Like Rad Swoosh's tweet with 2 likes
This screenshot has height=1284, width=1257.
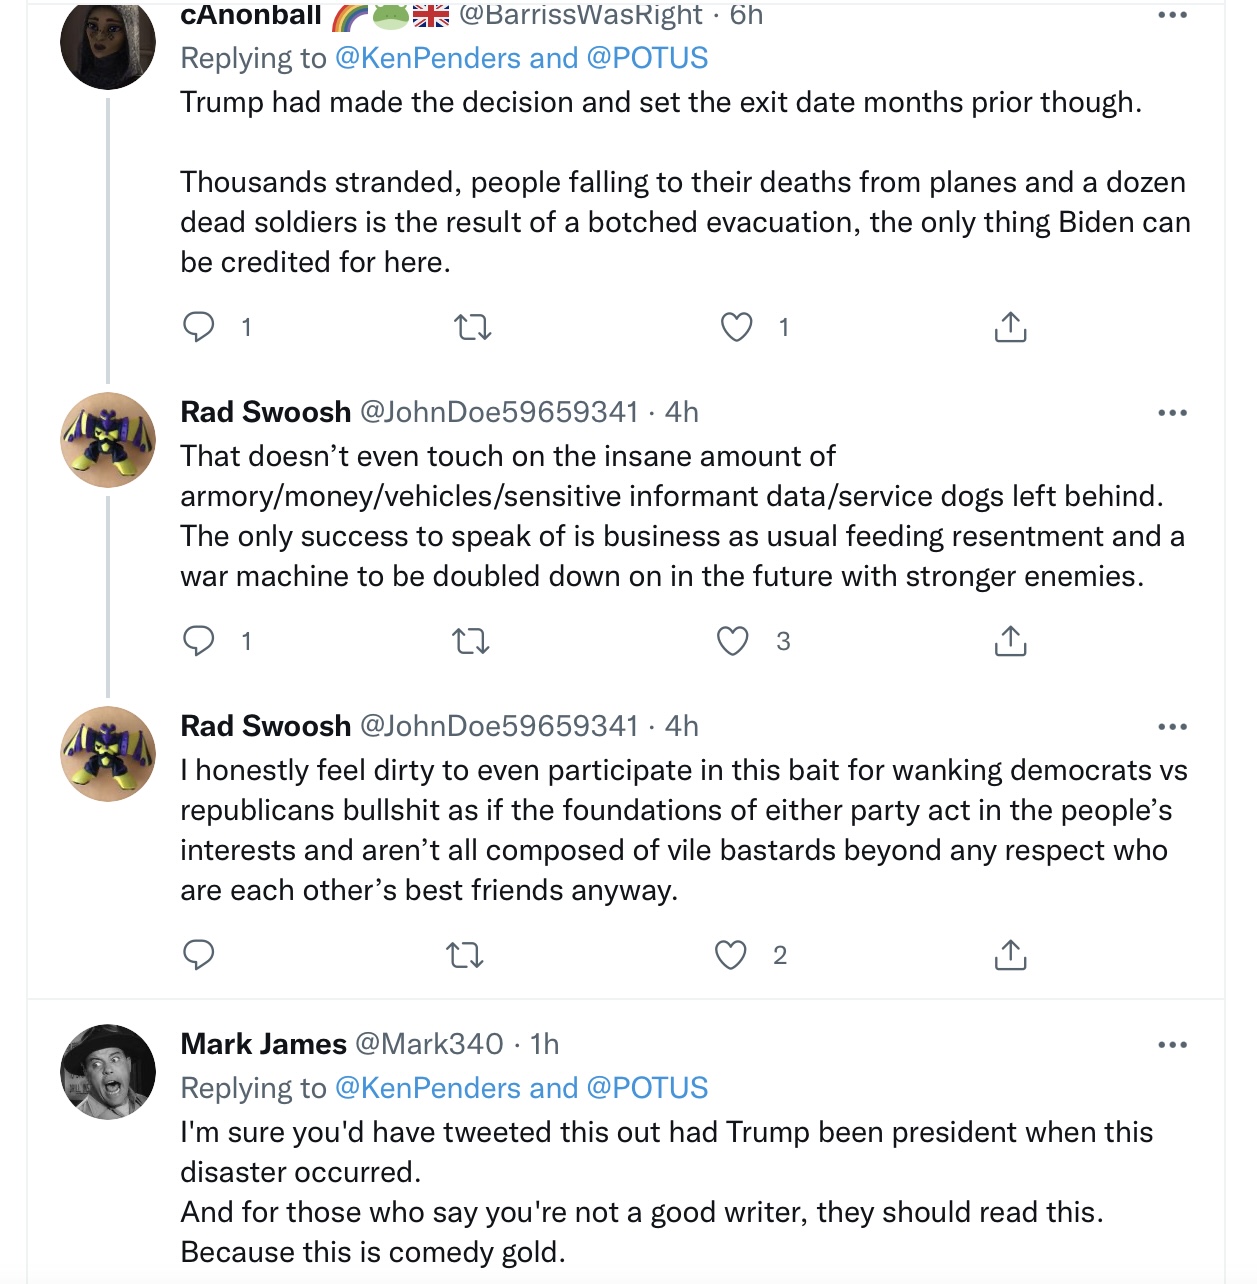pyautogui.click(x=731, y=955)
